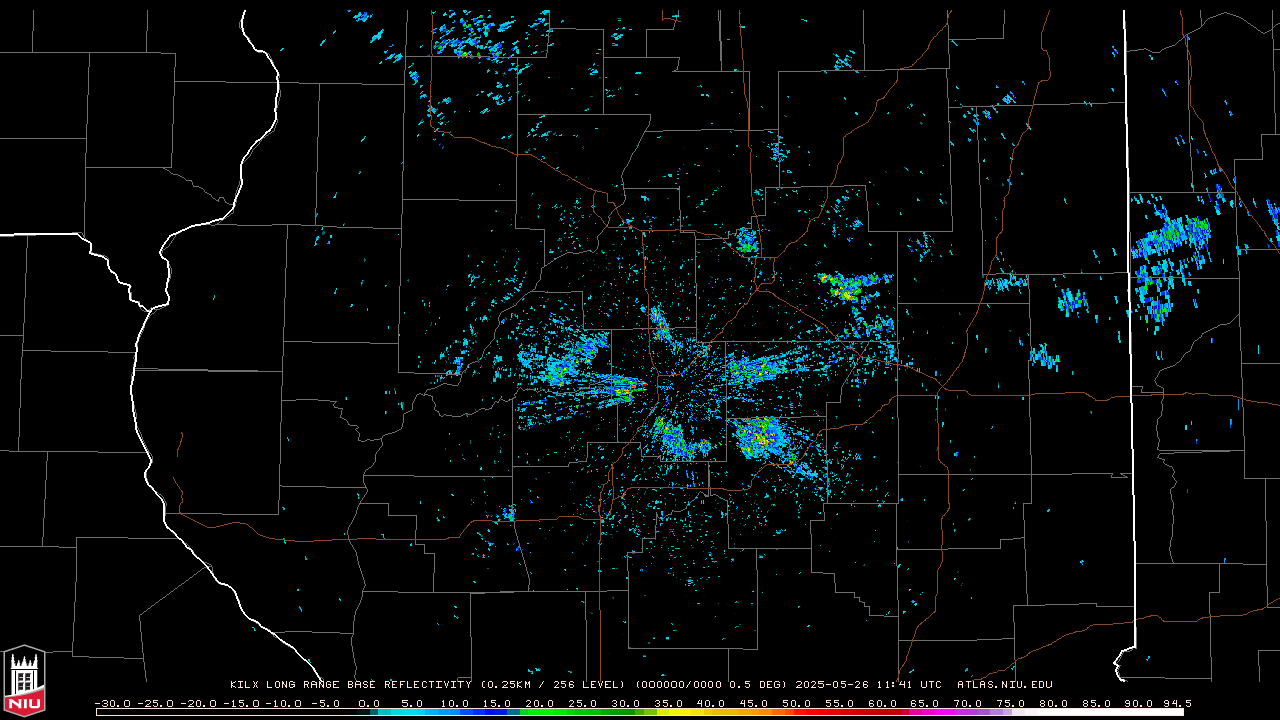The height and width of the screenshot is (720, 1280).
Task: Click the 94.5 scale label
Action: click(1177, 703)
